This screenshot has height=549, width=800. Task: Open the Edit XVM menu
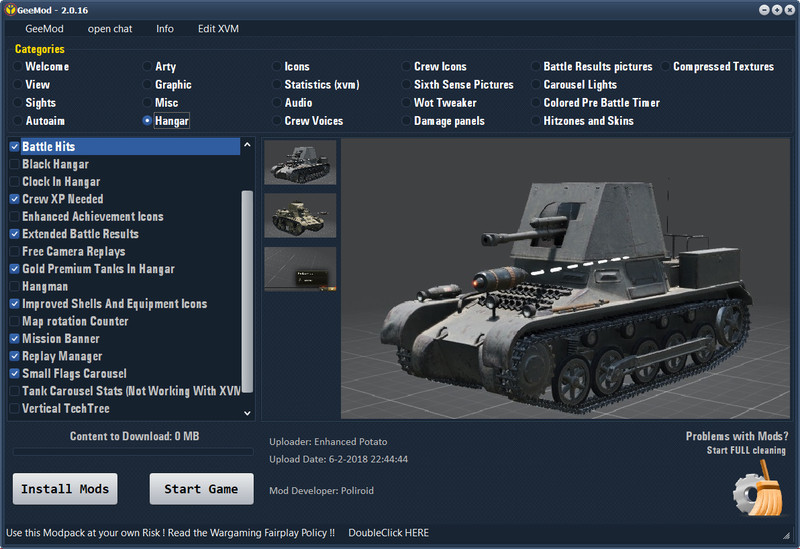click(218, 29)
